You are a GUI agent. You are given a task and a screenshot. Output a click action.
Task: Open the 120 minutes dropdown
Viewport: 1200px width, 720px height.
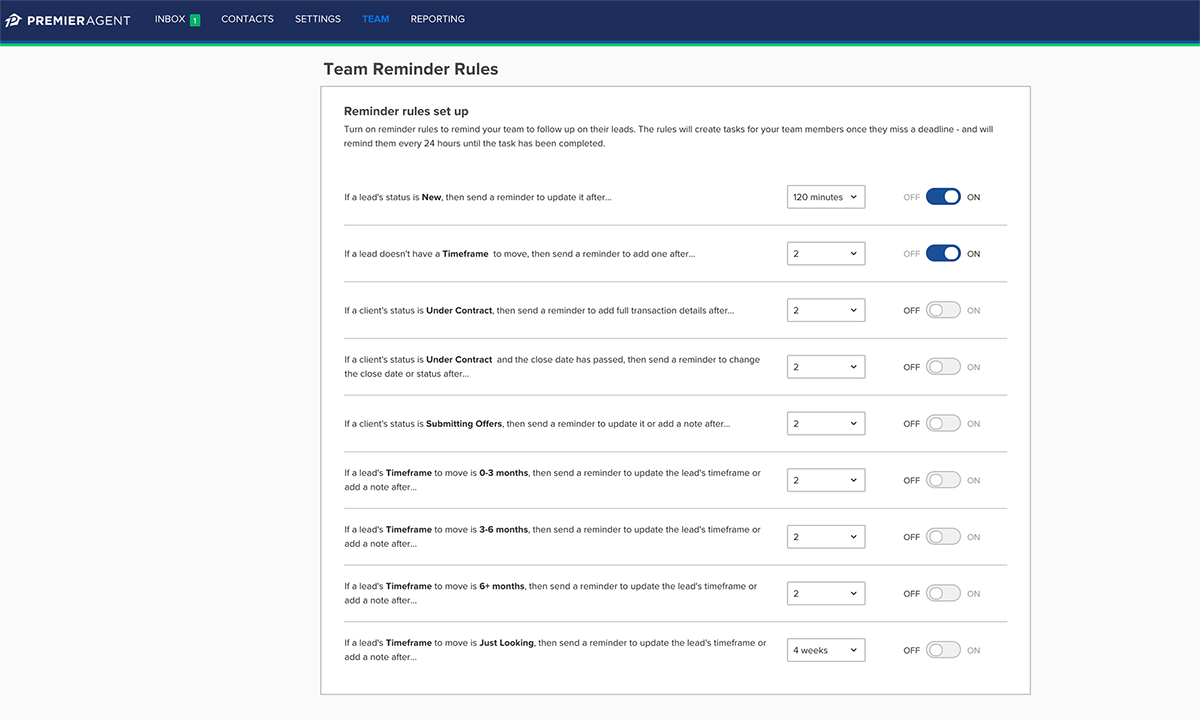(x=825, y=197)
